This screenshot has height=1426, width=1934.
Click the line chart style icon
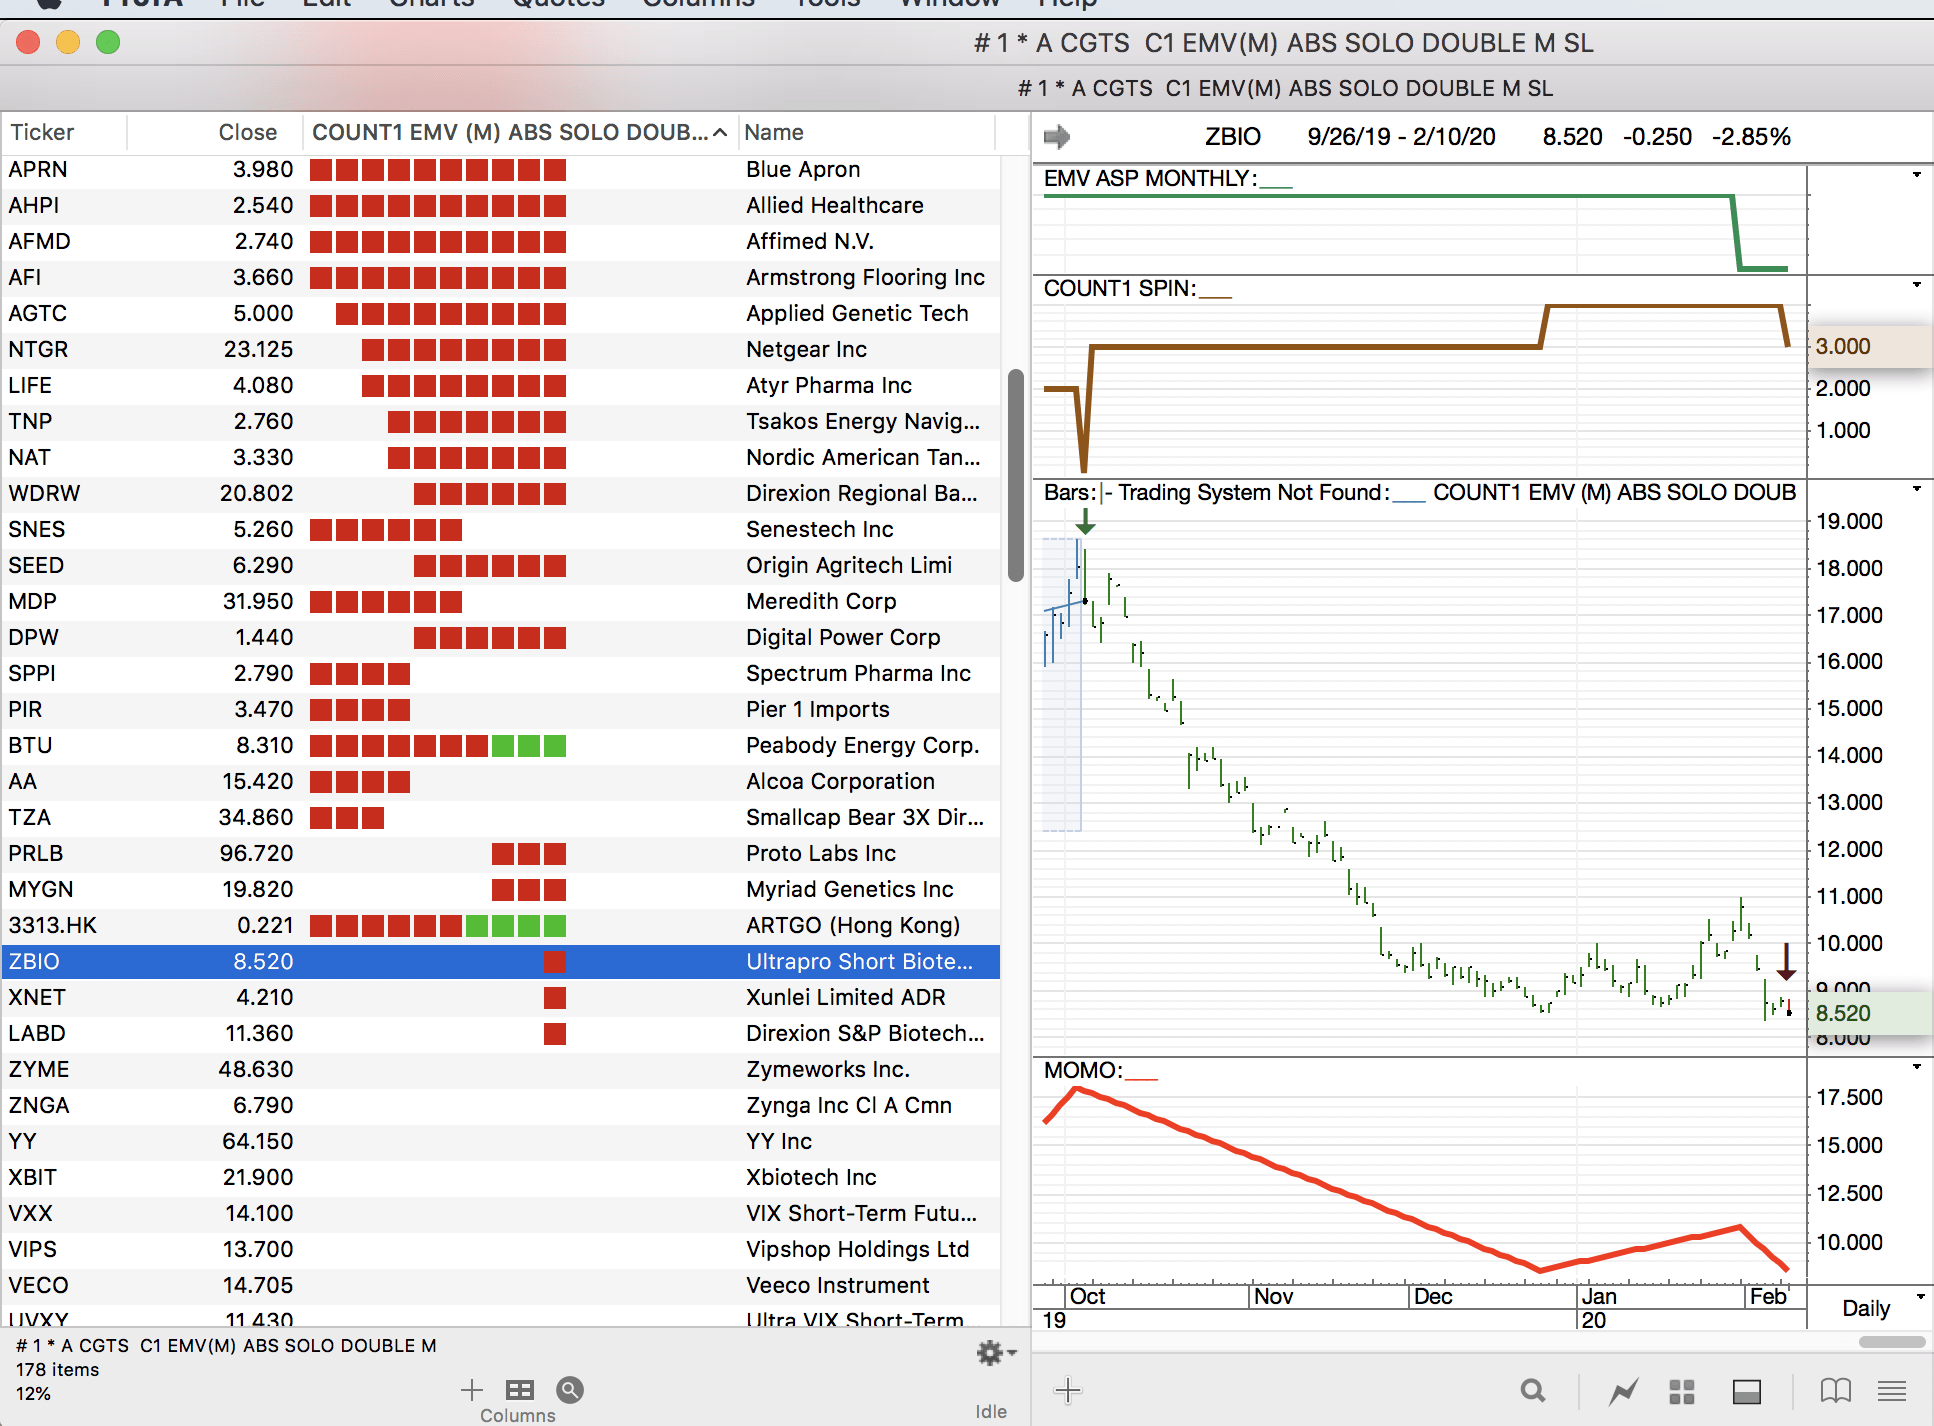tap(1623, 1391)
